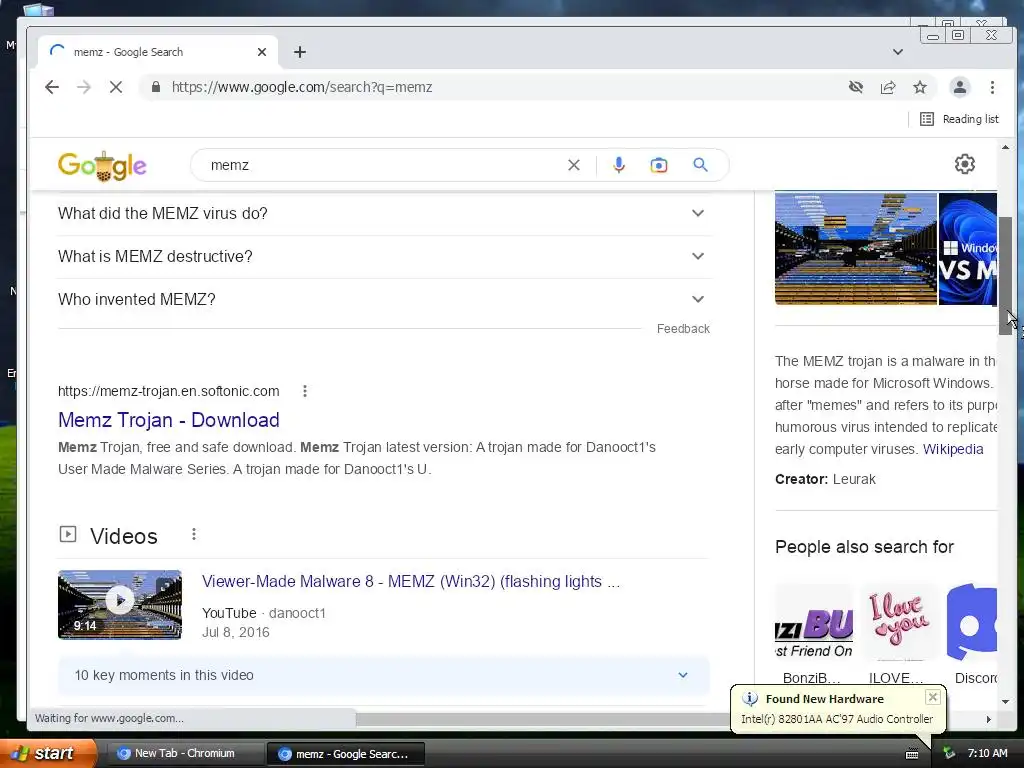Play the 9:14 MEMZ video thumbnail
This screenshot has height=768, width=1024.
pos(120,605)
